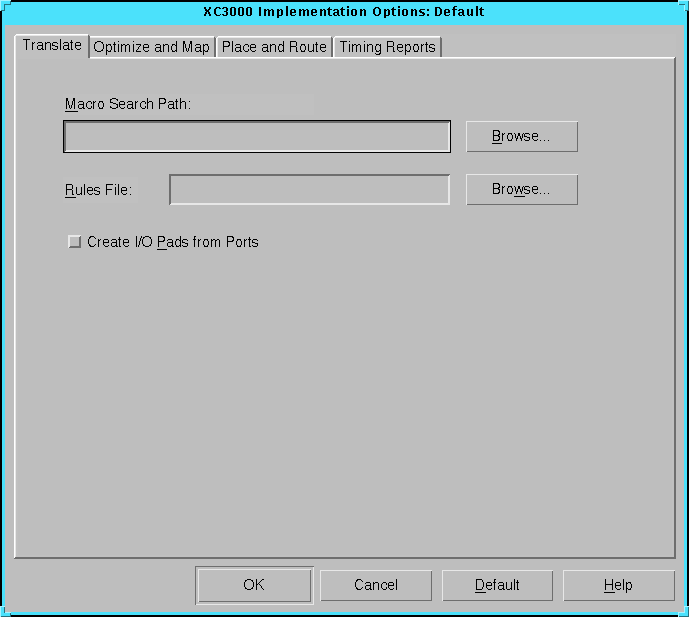
Task: Click the empty space left of the OK button
Action: [x=100, y=585]
